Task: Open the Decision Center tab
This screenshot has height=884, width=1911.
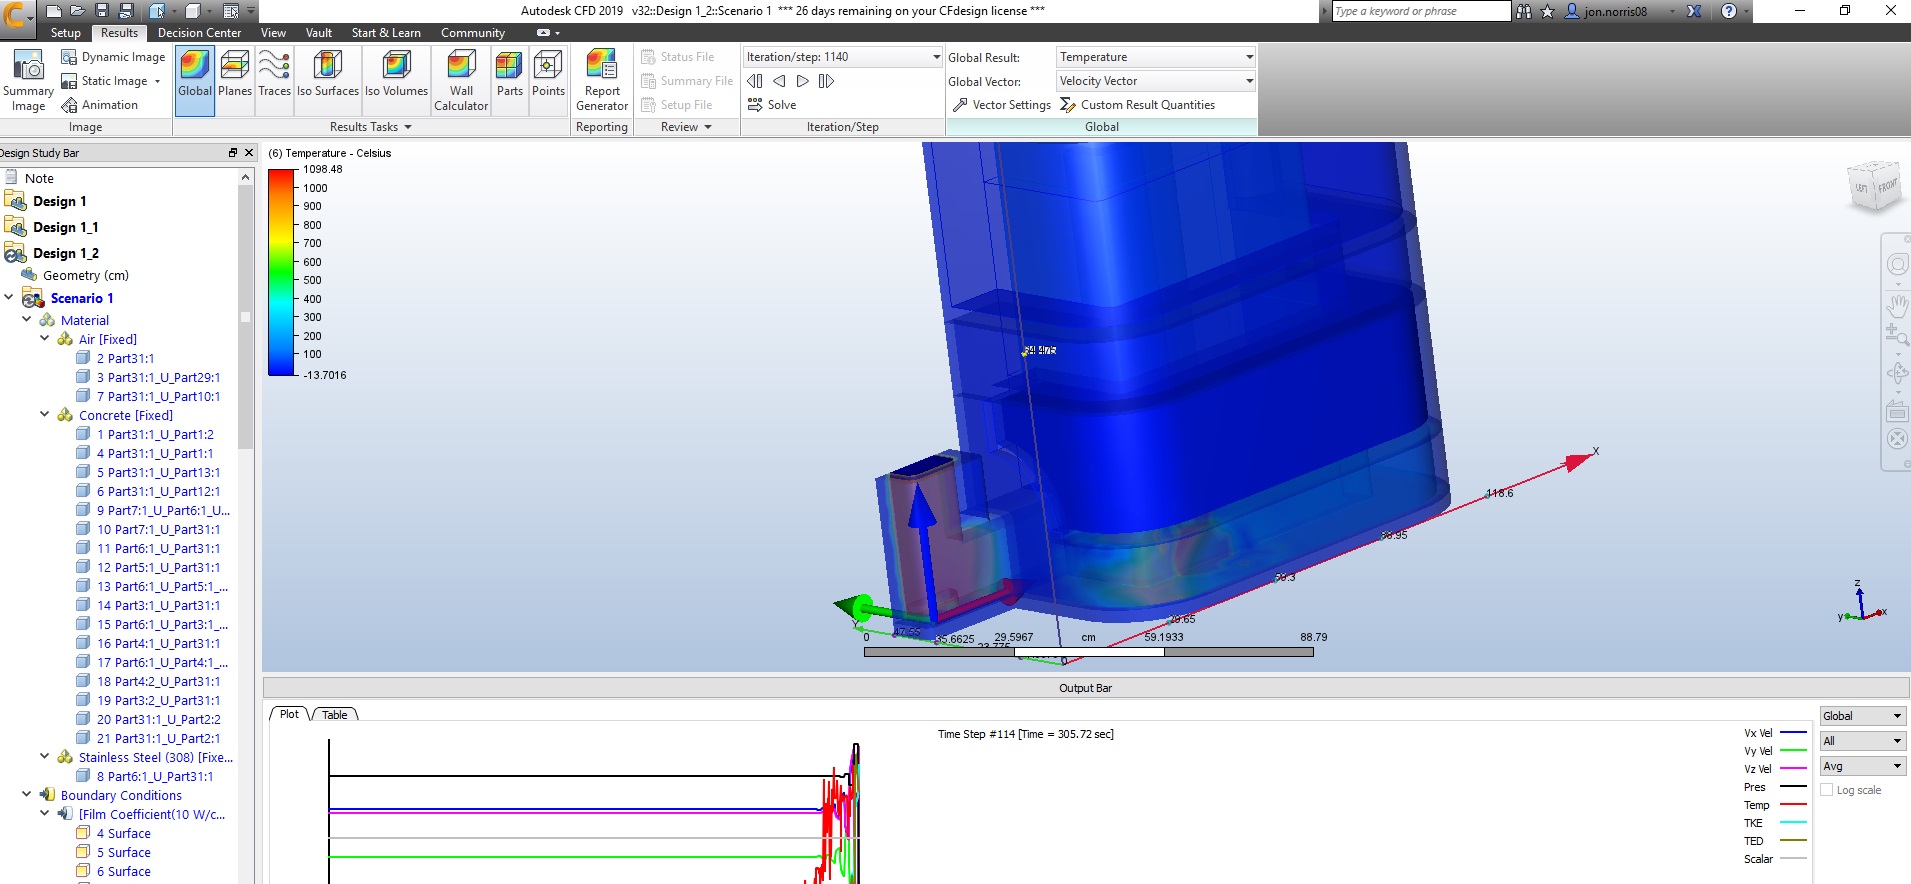Action: [199, 33]
